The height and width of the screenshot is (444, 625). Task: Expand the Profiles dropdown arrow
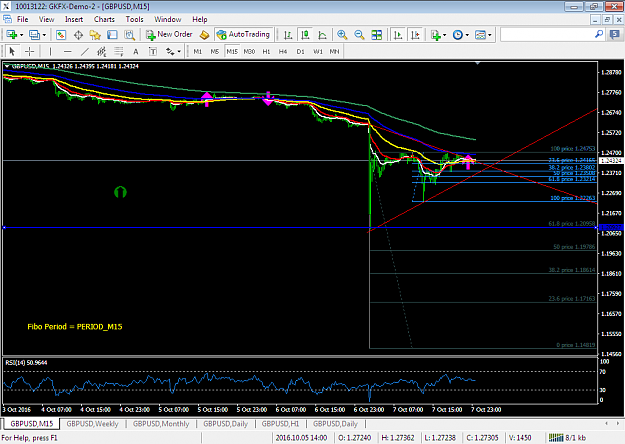44,35
